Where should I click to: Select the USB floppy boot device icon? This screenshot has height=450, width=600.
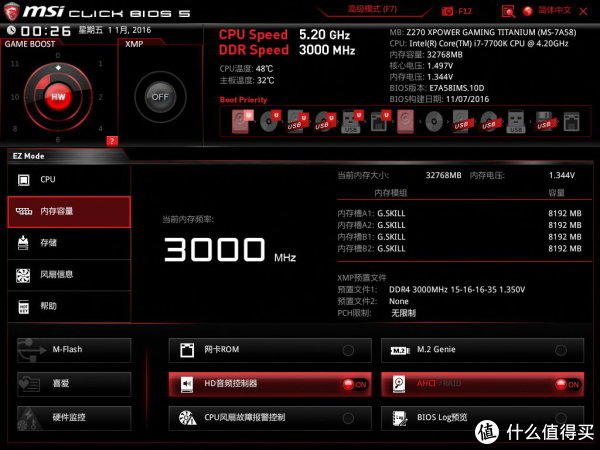[x=545, y=122]
